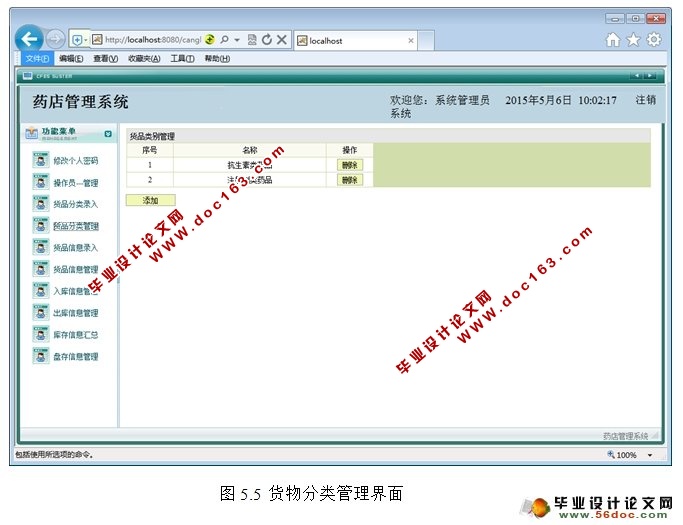Open 盘存信息管理 link
The image size is (683, 525).
(76, 356)
